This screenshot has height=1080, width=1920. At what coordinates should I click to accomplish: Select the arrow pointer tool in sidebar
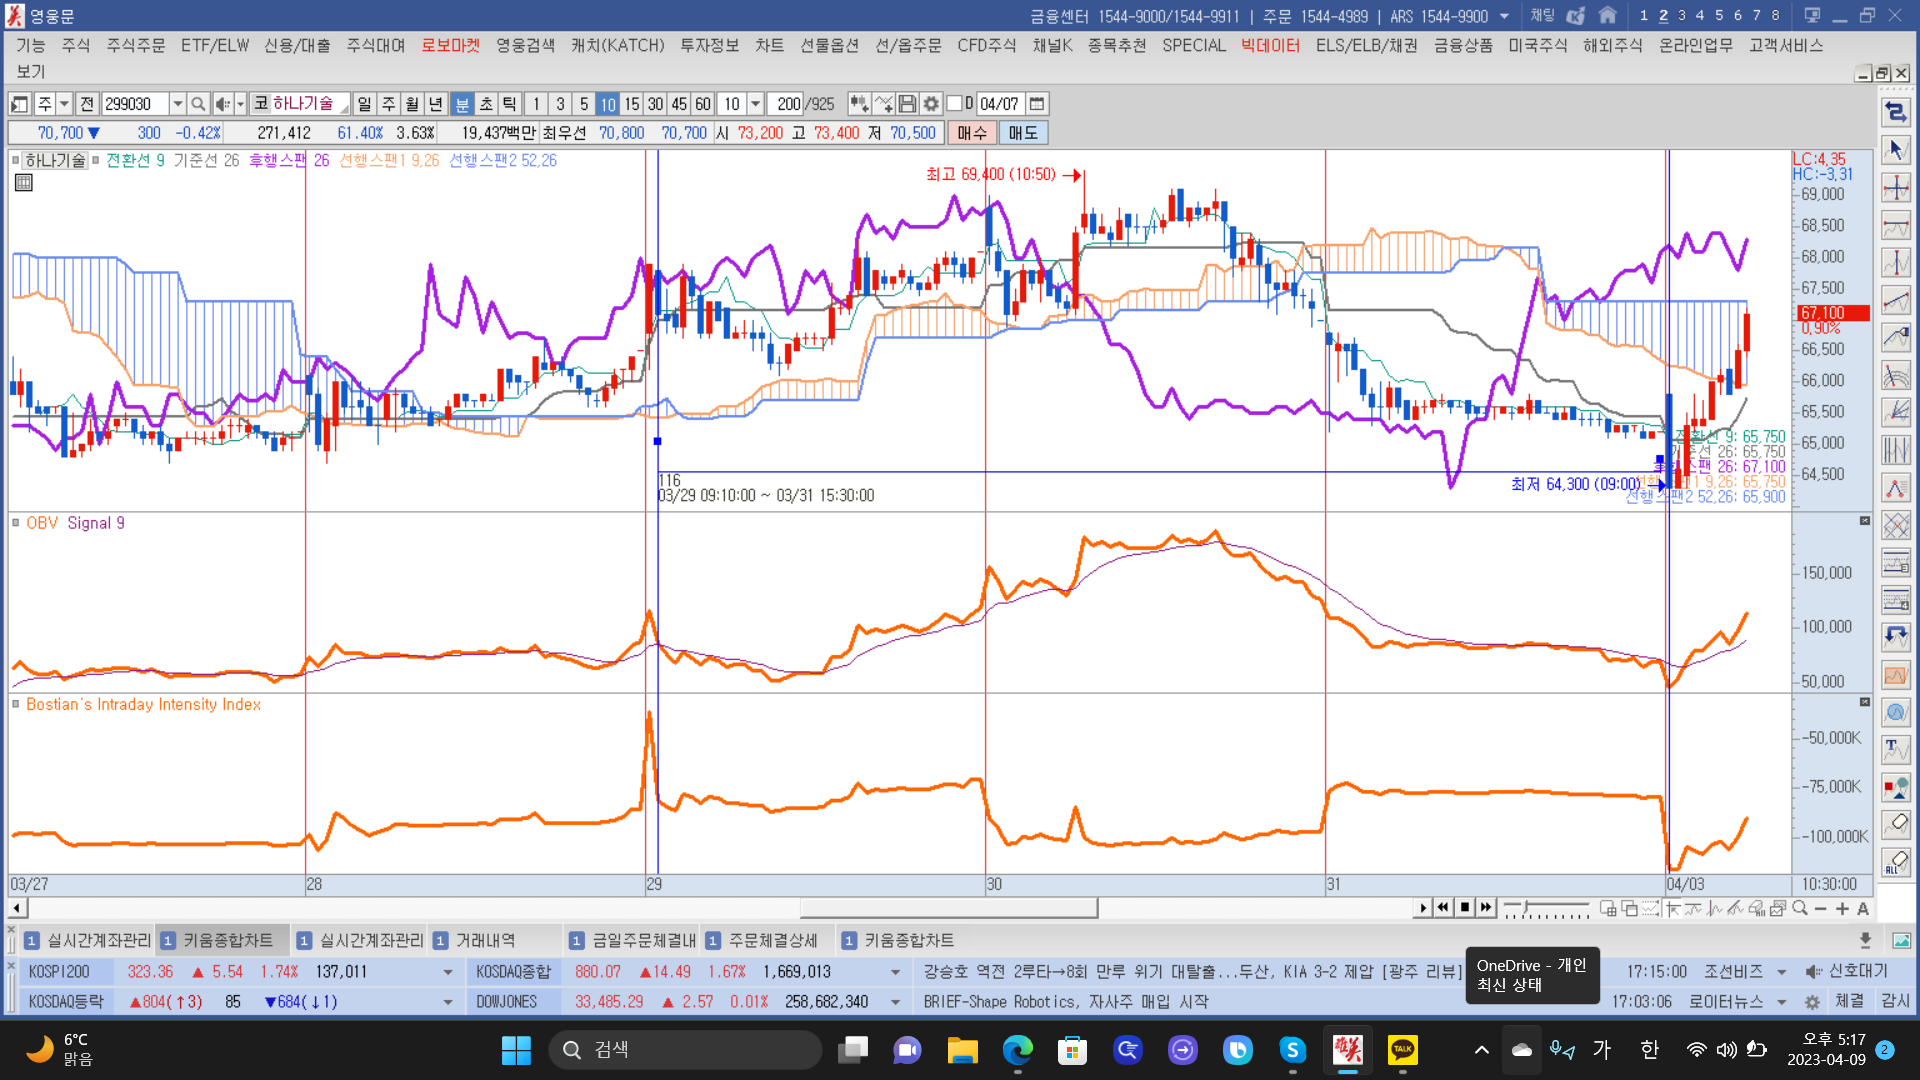[1896, 150]
